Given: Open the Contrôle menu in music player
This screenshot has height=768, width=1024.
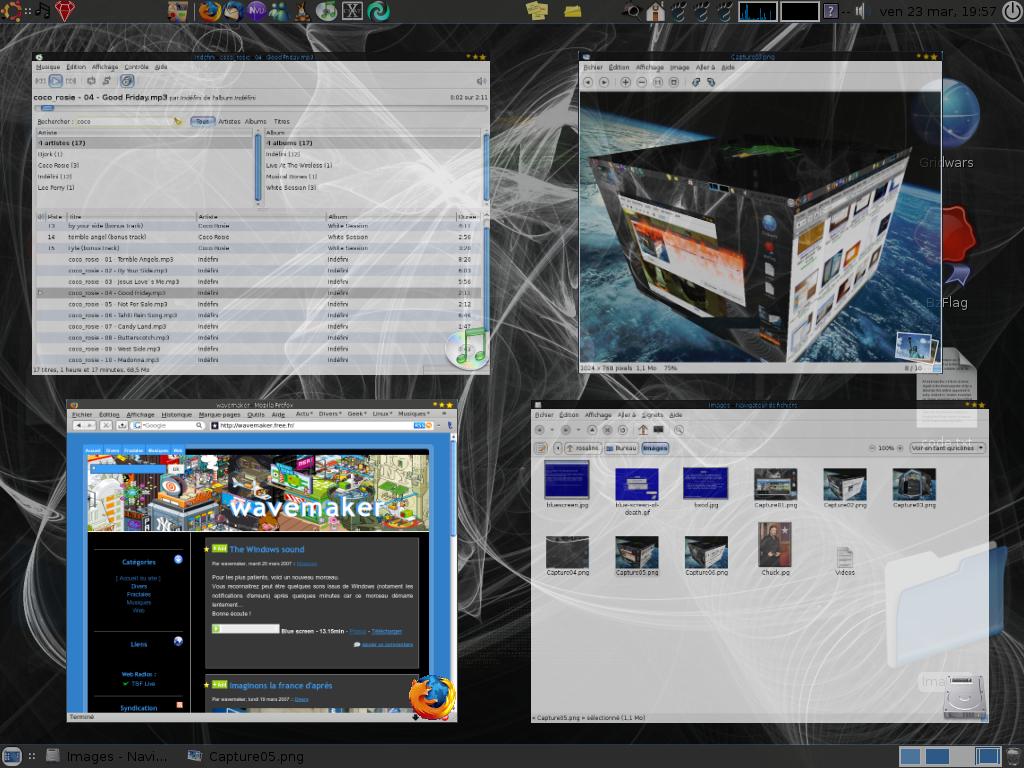Looking at the screenshot, I should [x=136, y=67].
